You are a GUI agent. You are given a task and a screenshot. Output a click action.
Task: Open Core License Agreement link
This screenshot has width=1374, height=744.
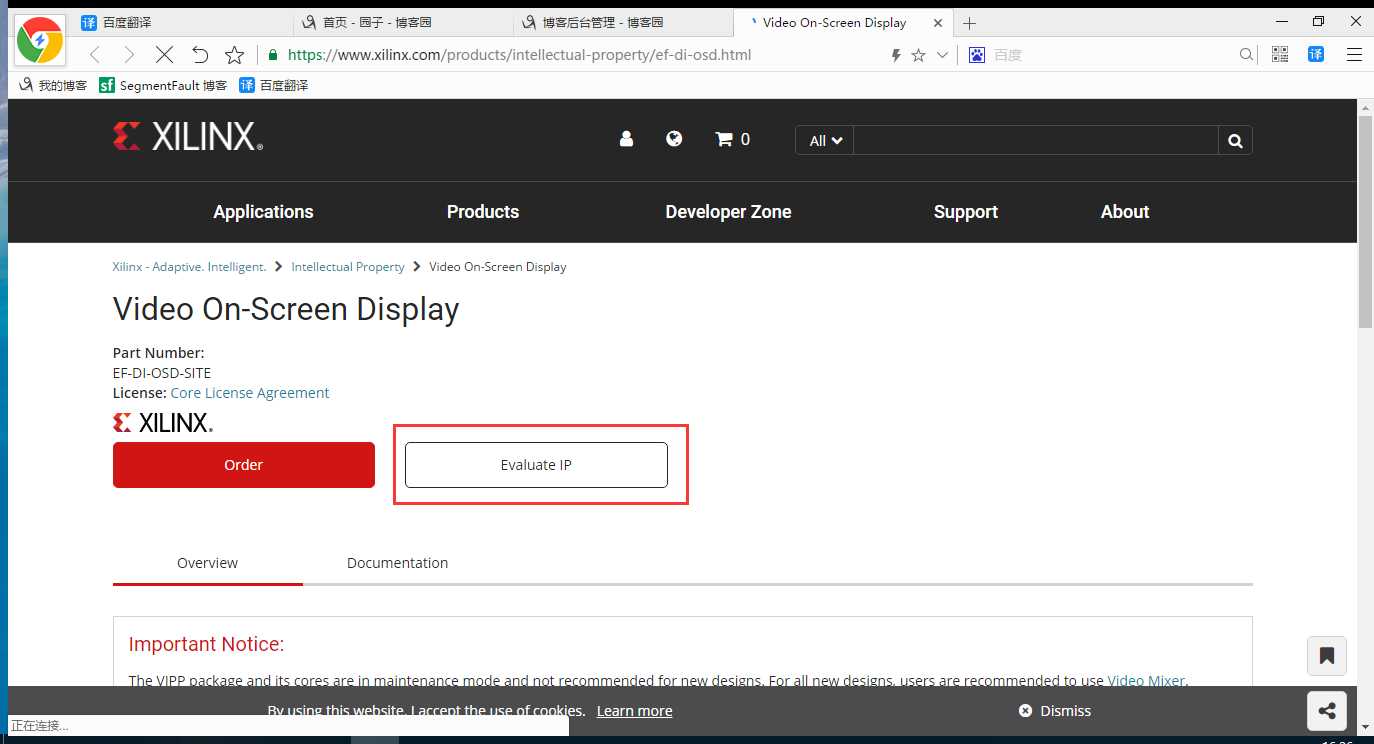tap(250, 393)
